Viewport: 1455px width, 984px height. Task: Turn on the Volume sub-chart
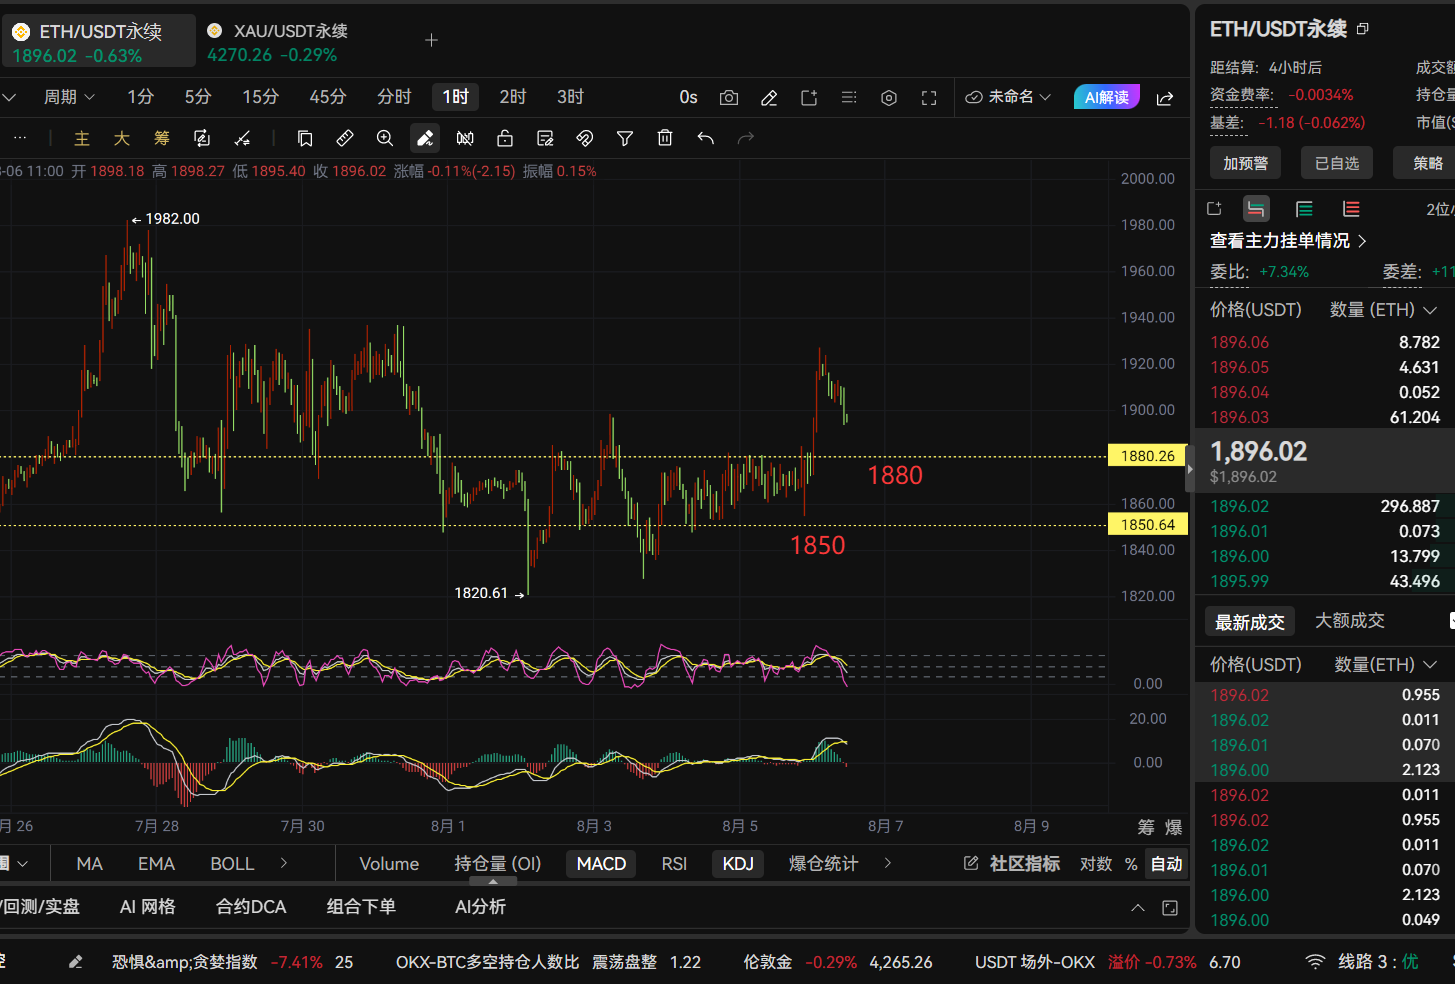tap(389, 864)
